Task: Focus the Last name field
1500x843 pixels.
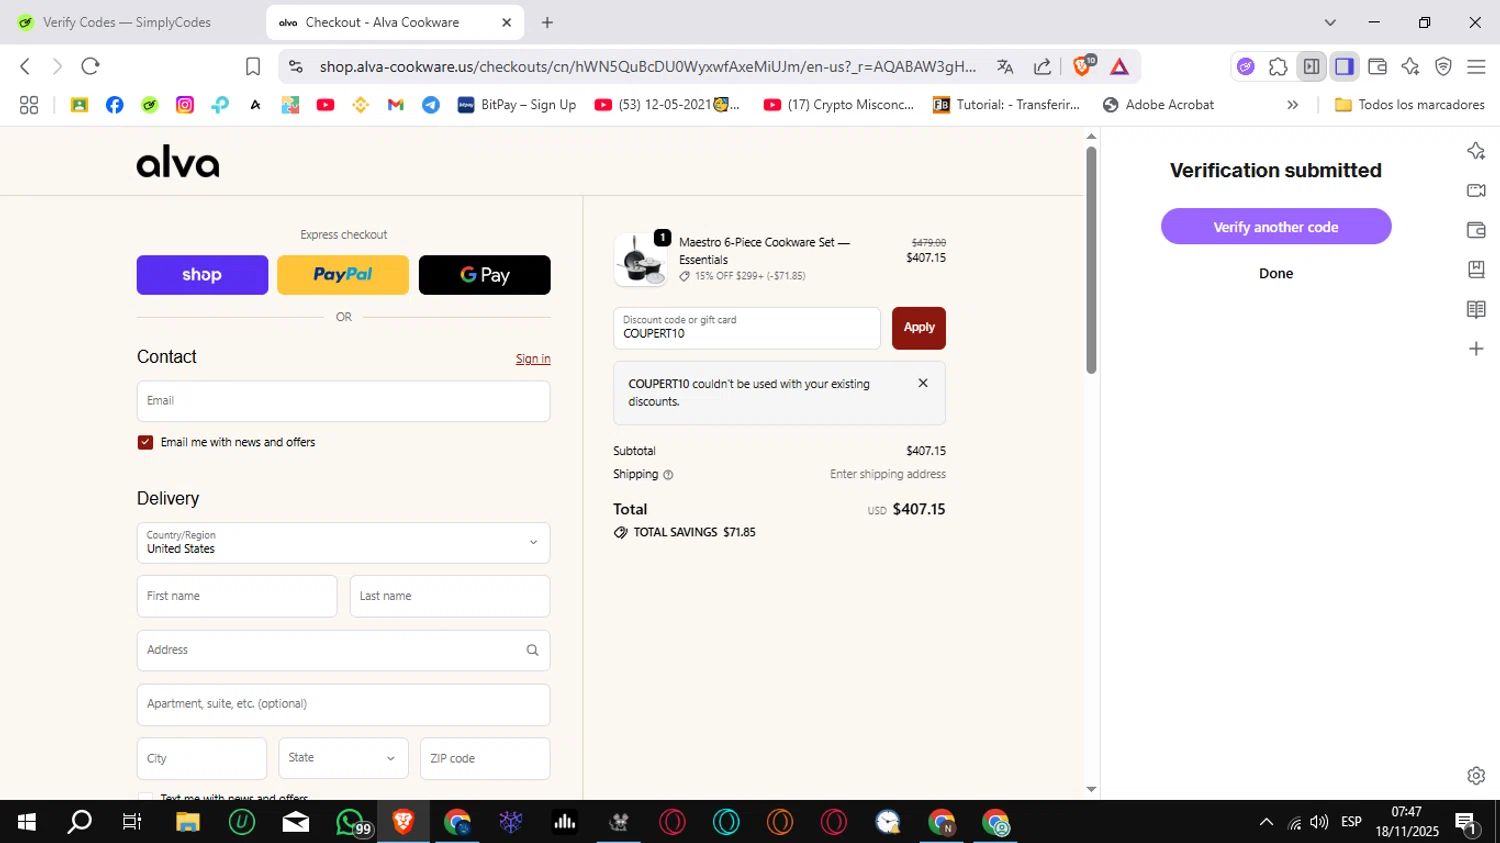Action: click(450, 596)
